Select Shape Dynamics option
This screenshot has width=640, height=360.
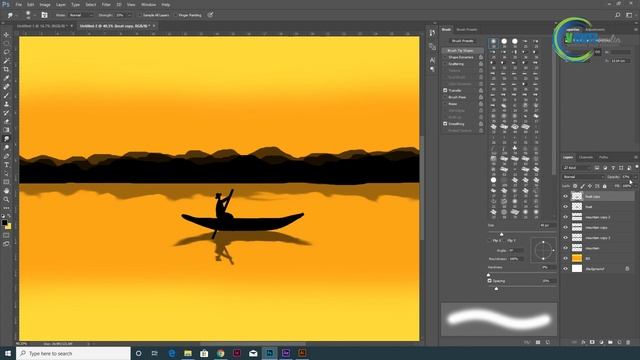pyautogui.click(x=461, y=57)
